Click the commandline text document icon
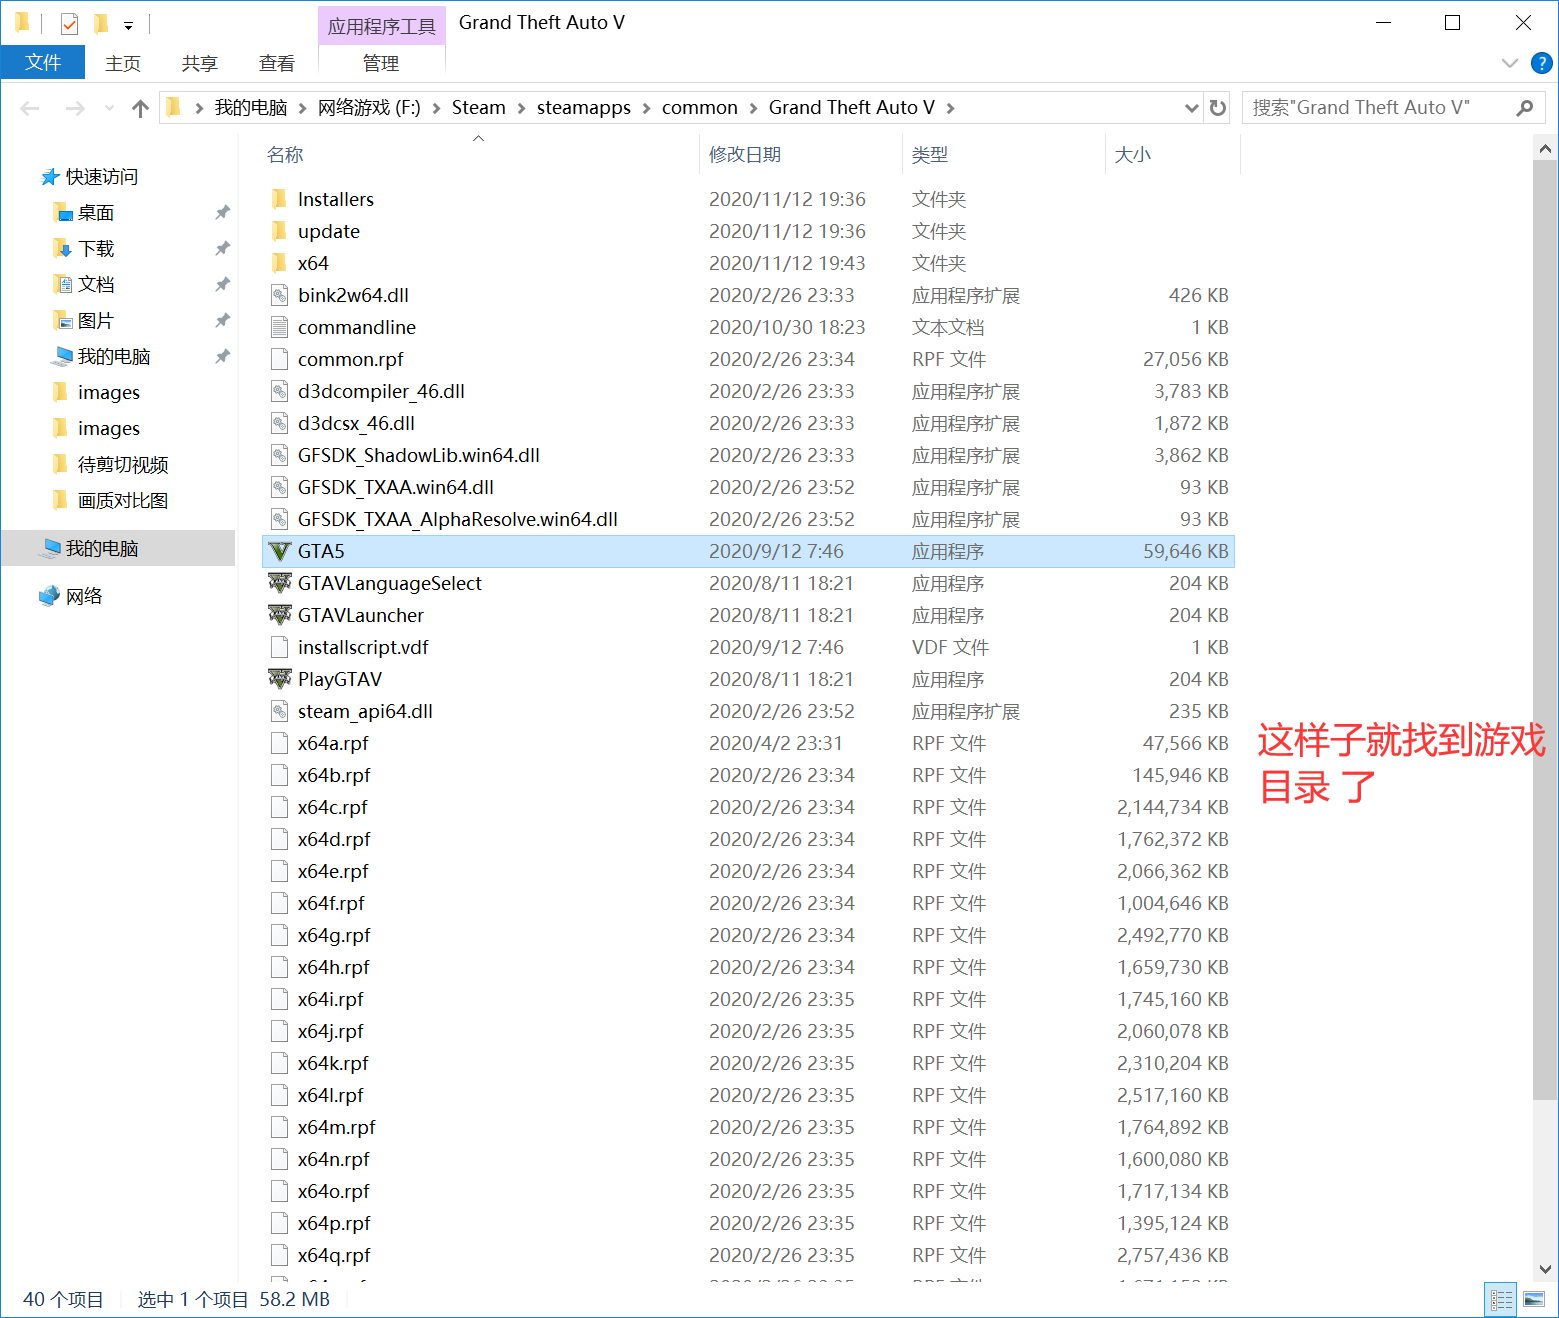Viewport: 1559px width, 1318px height. click(280, 327)
